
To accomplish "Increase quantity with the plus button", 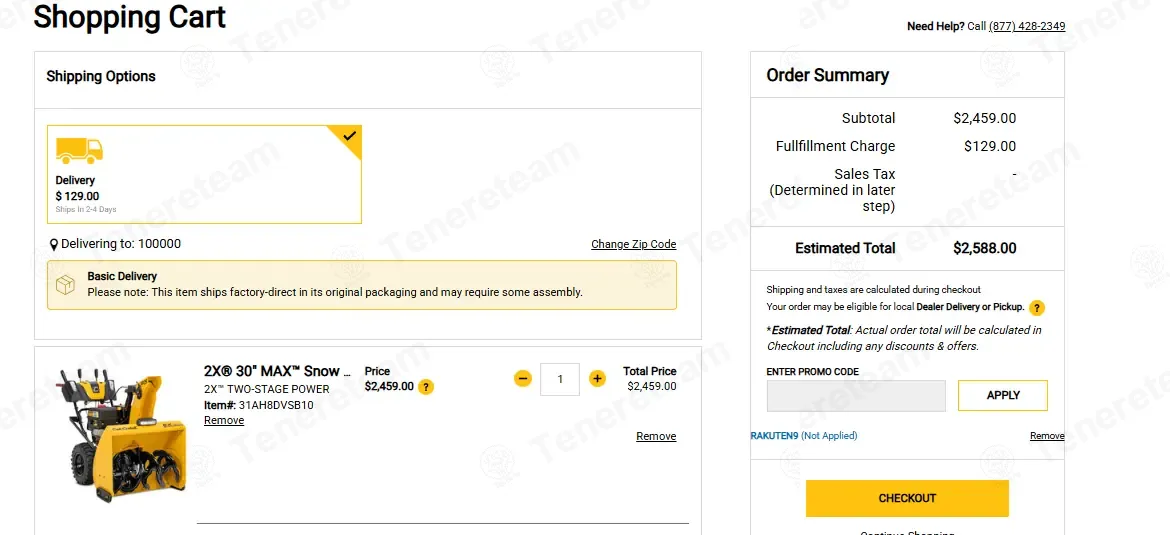I will 597,378.
